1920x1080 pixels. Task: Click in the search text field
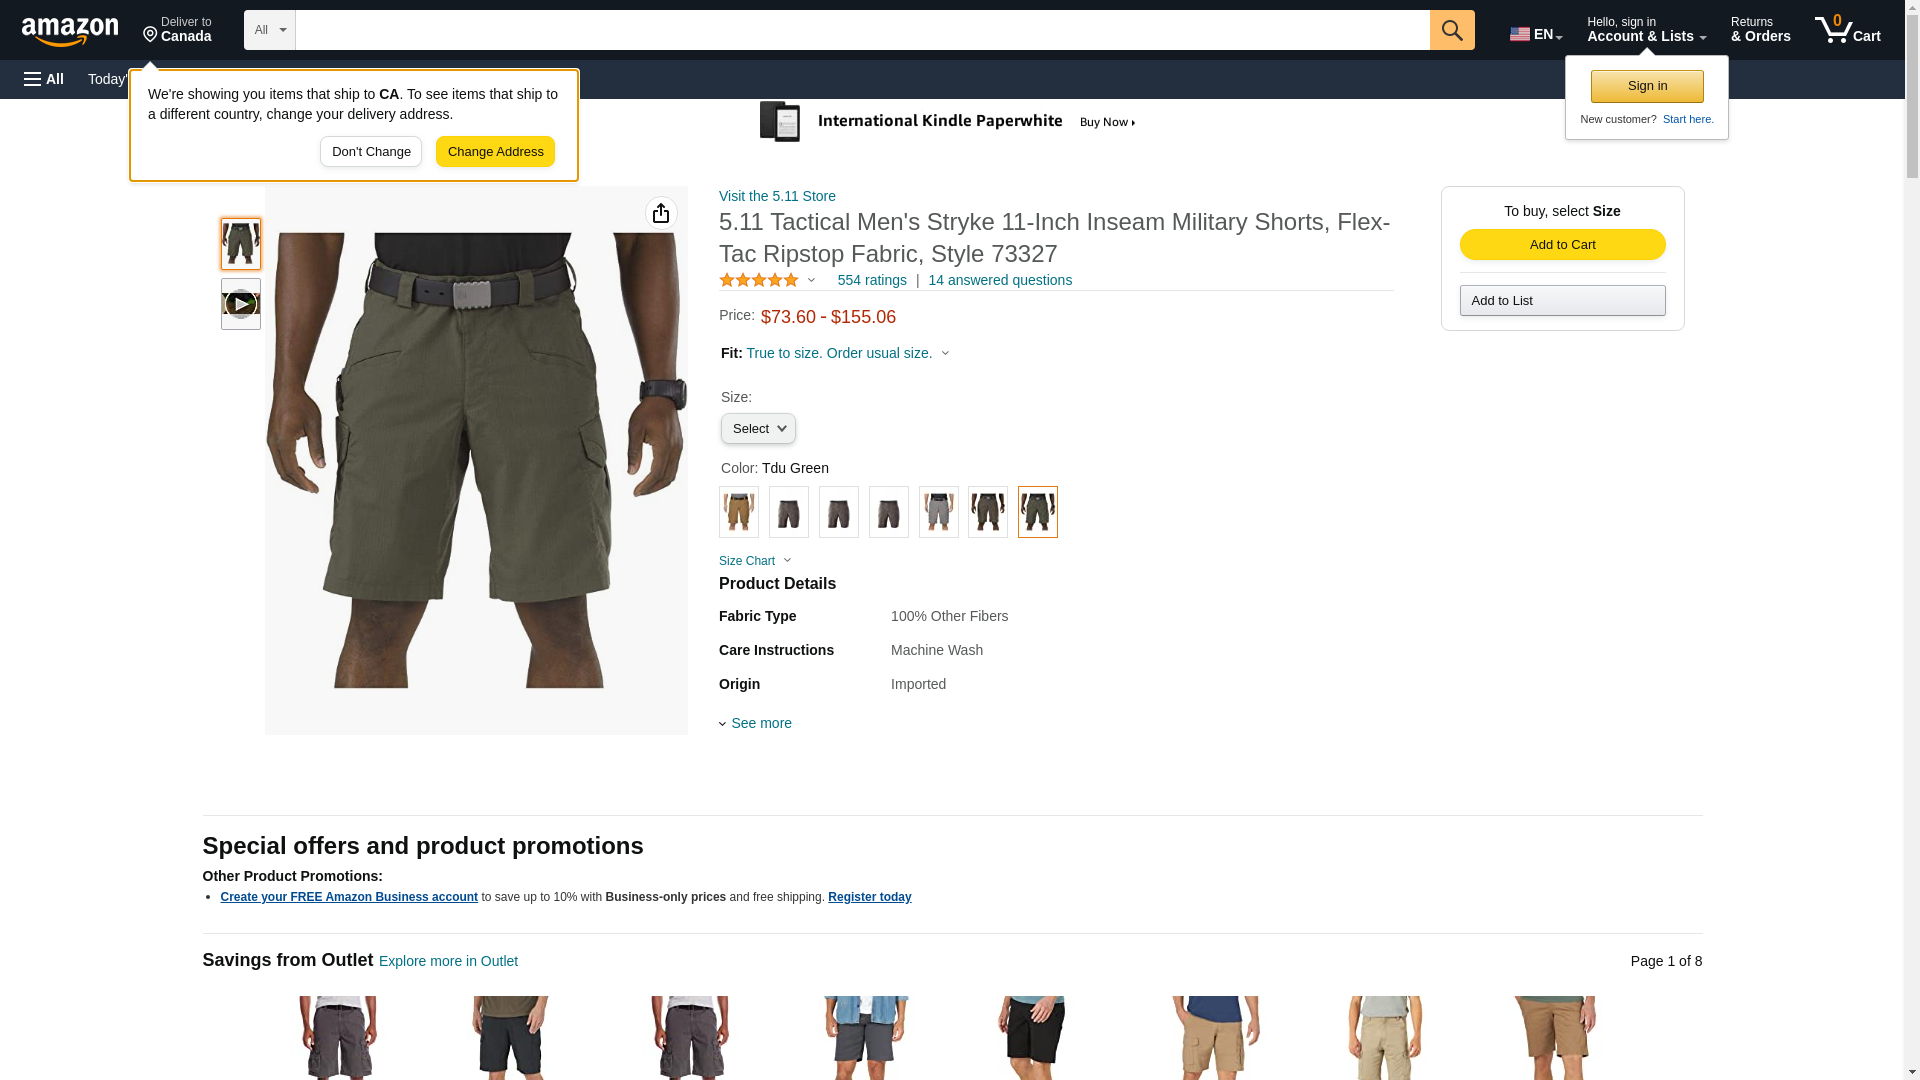[862, 30]
